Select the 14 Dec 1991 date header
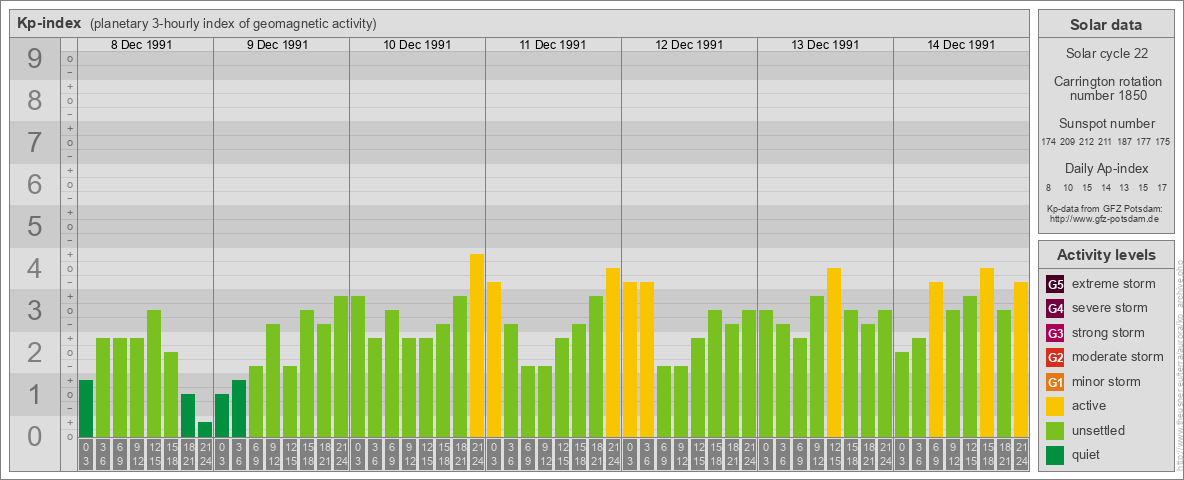 tap(960, 45)
